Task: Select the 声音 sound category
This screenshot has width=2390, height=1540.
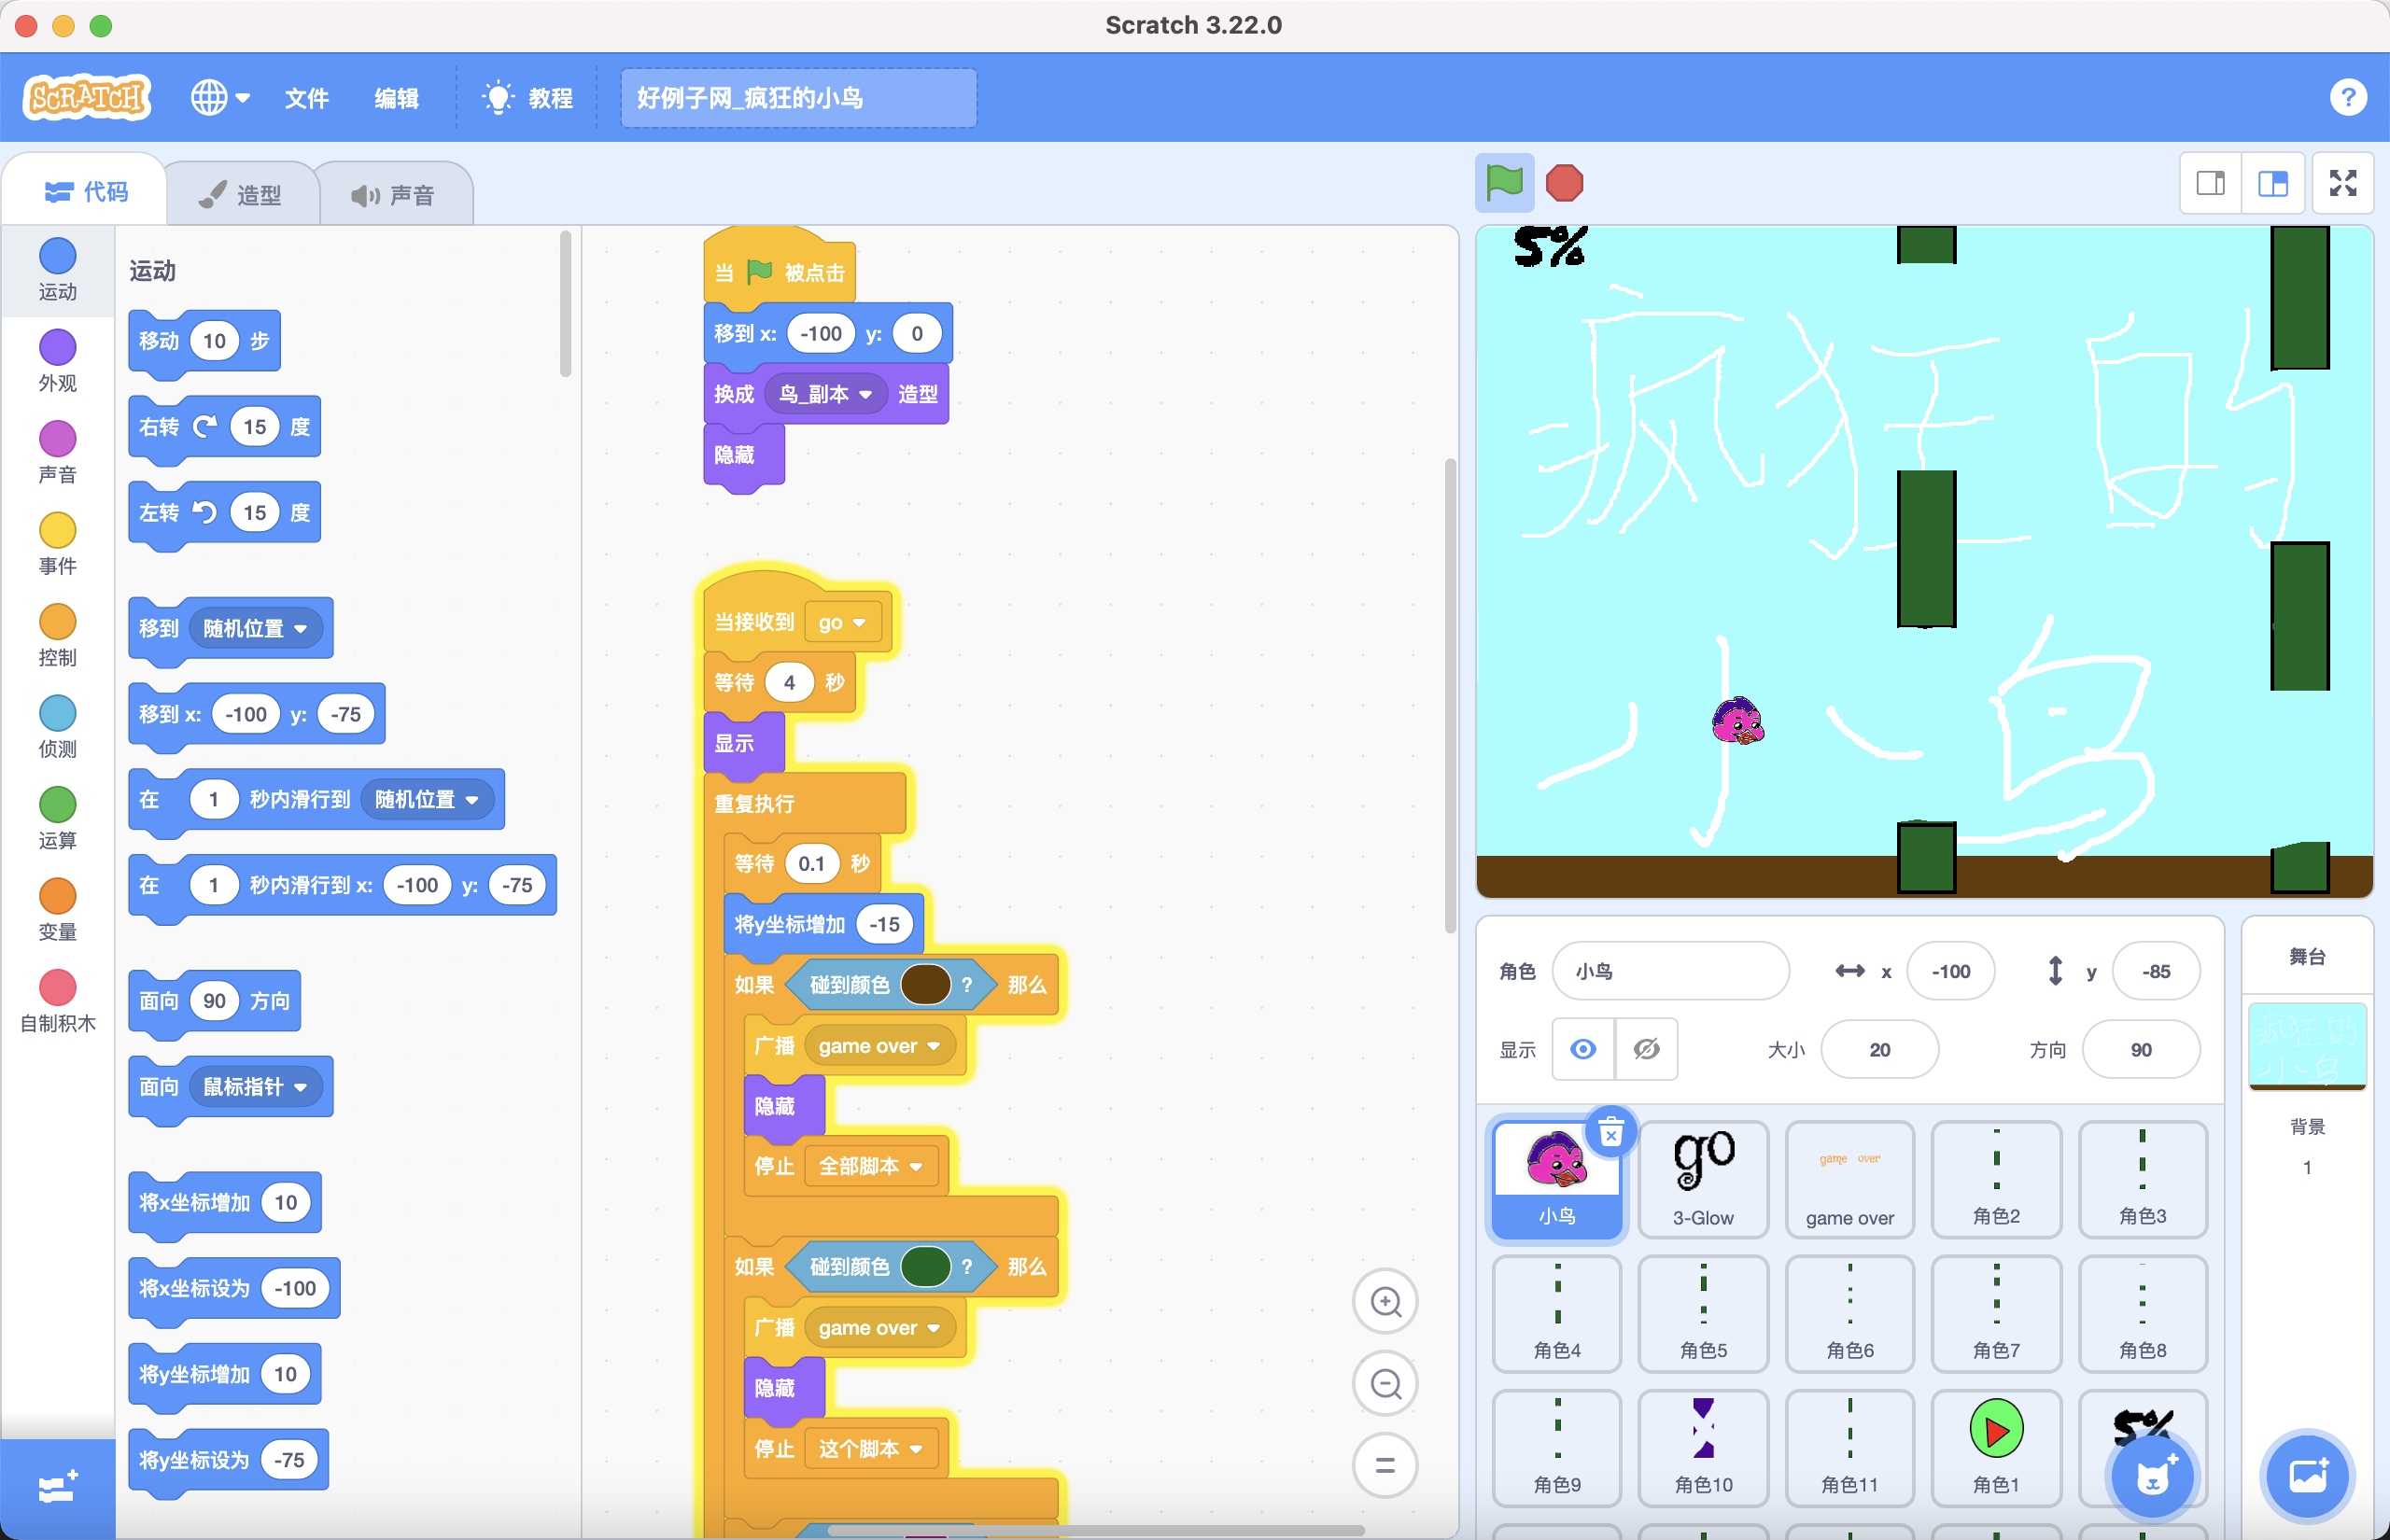Action: (57, 452)
